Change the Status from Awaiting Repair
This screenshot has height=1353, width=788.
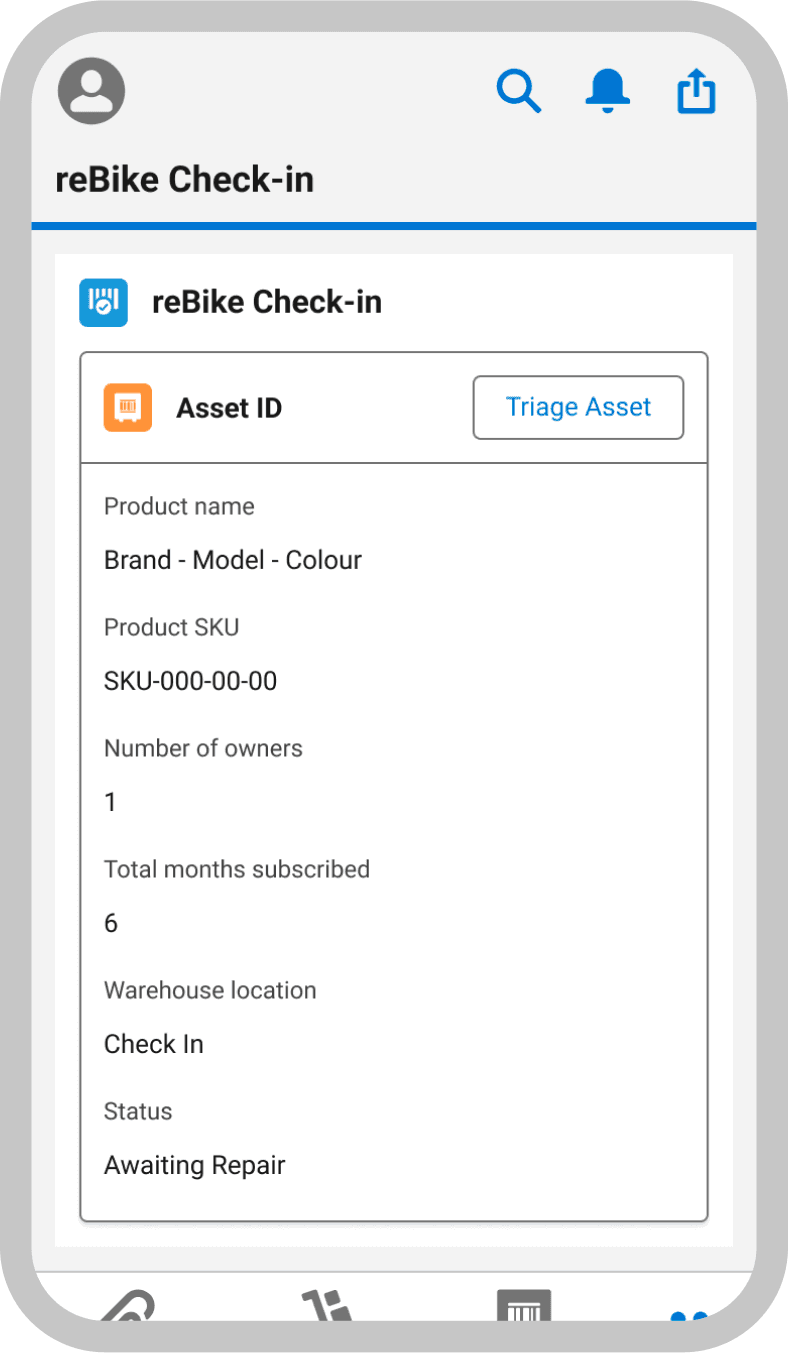pos(194,1165)
